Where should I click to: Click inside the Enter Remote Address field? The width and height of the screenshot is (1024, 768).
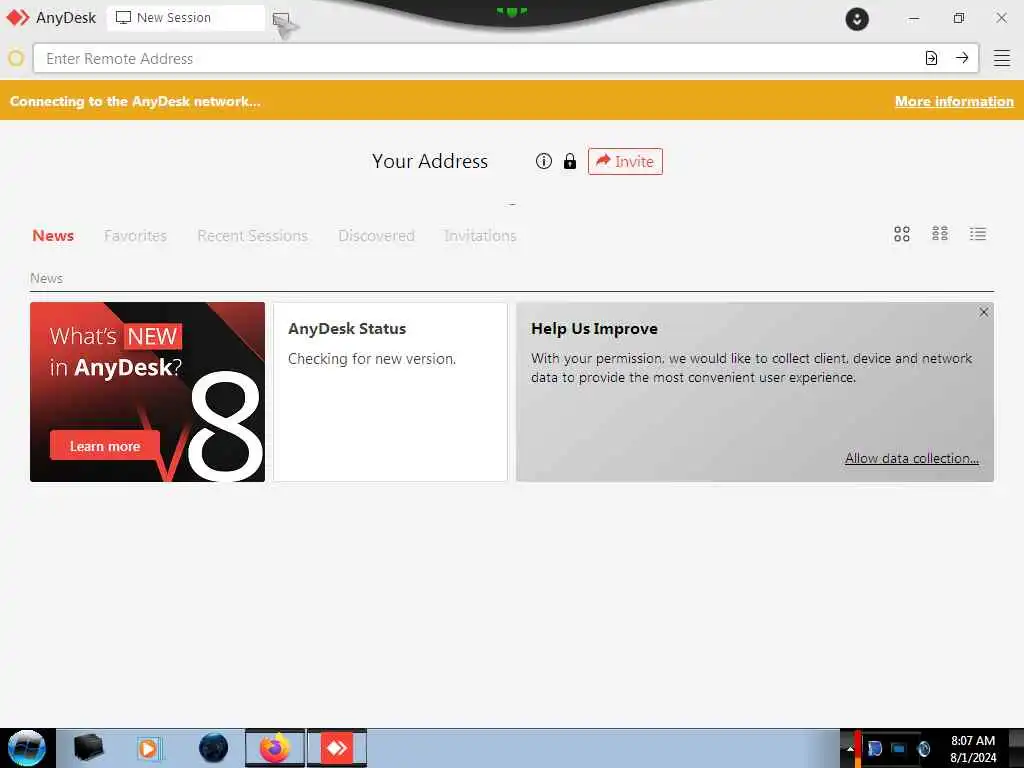pos(477,59)
